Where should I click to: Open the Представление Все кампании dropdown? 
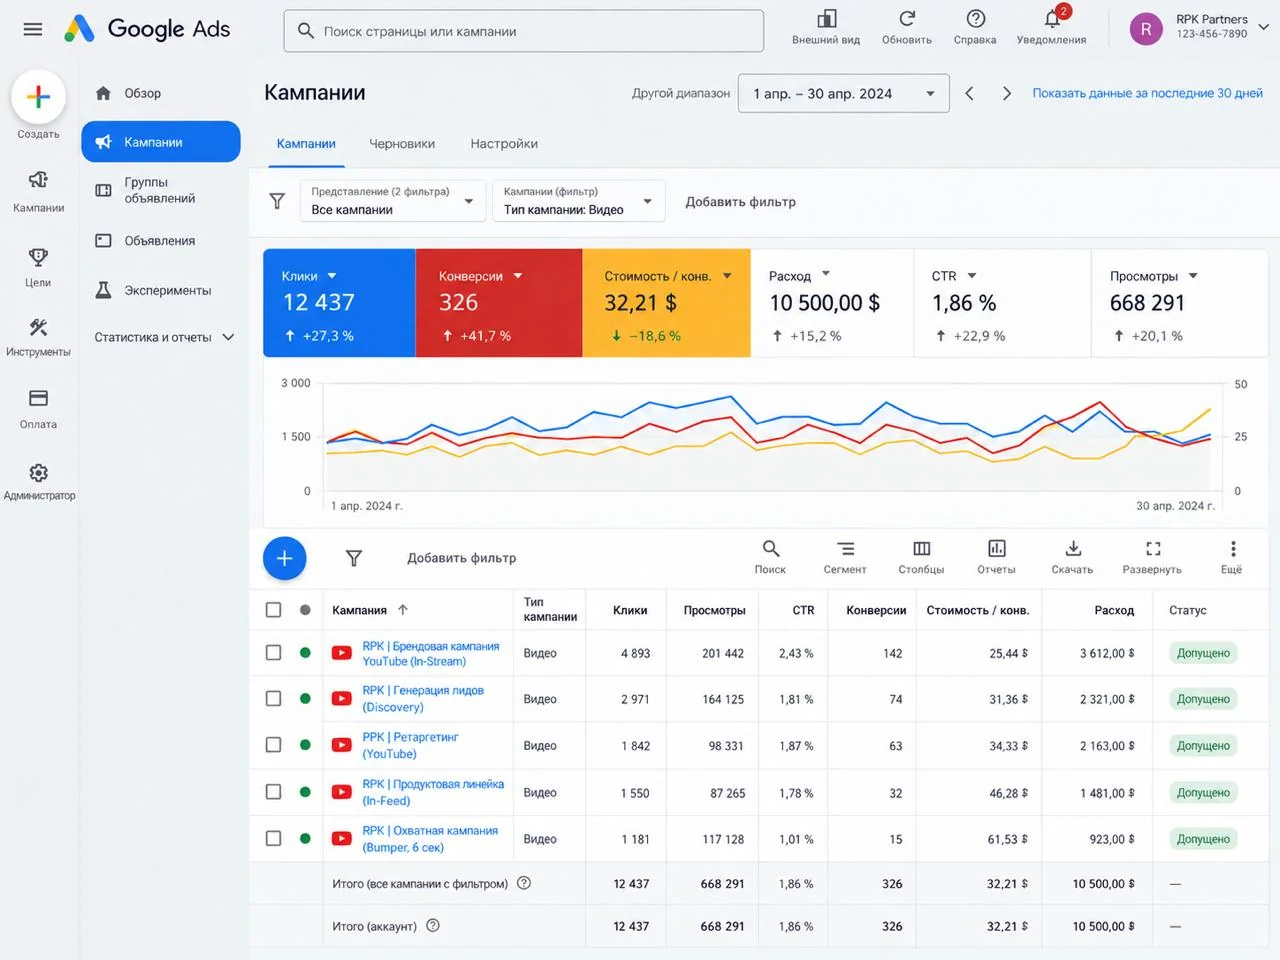pyautogui.click(x=393, y=201)
